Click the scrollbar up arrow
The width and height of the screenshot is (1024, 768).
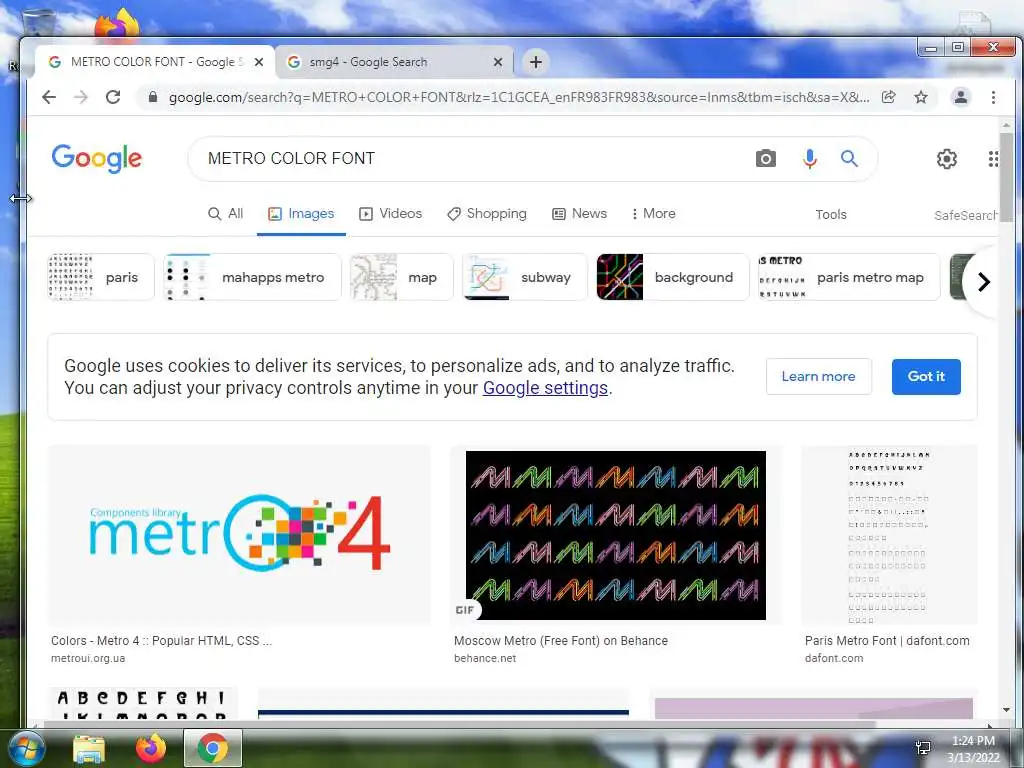[1006, 124]
